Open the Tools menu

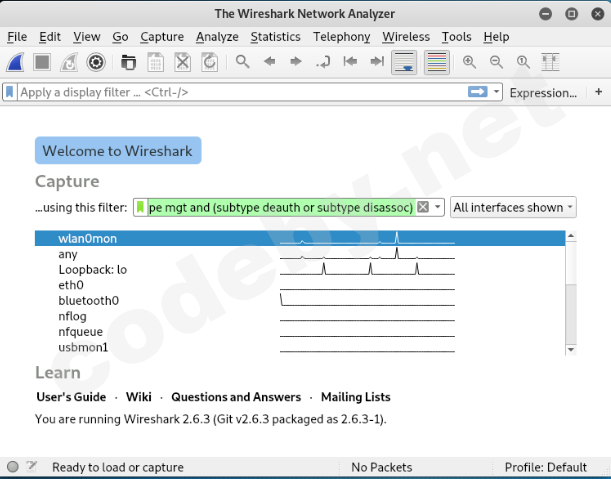[x=457, y=37]
